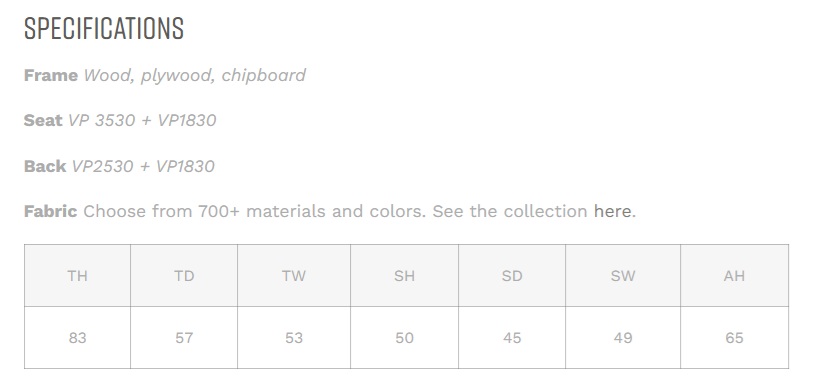Click the table cell with value 83
Viewport: 814px width, 381px height.
coord(77,338)
